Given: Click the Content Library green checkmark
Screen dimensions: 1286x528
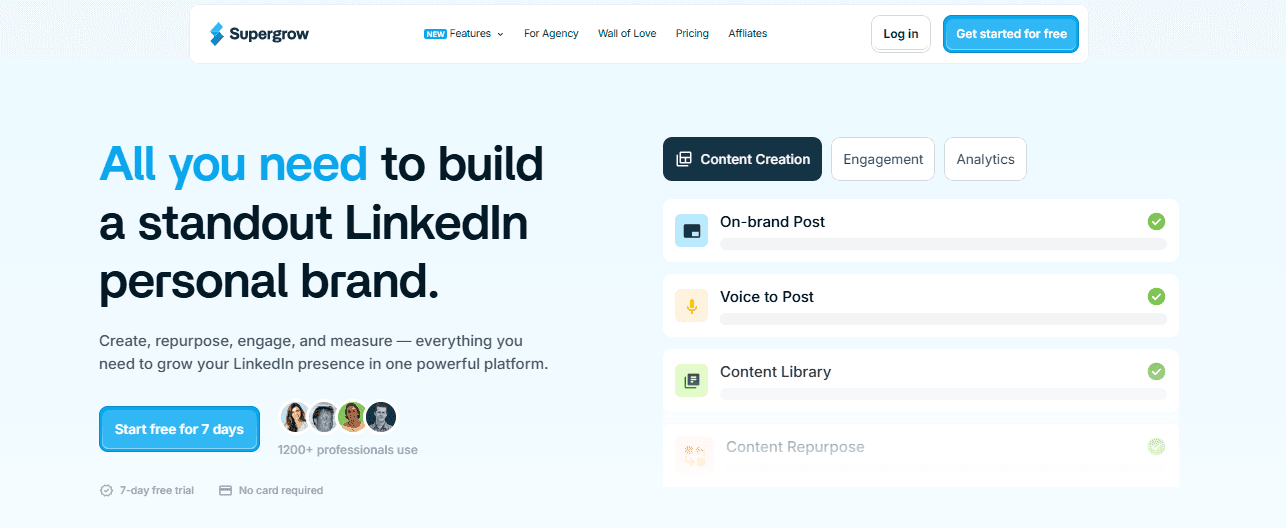Looking at the screenshot, I should pyautogui.click(x=1156, y=371).
